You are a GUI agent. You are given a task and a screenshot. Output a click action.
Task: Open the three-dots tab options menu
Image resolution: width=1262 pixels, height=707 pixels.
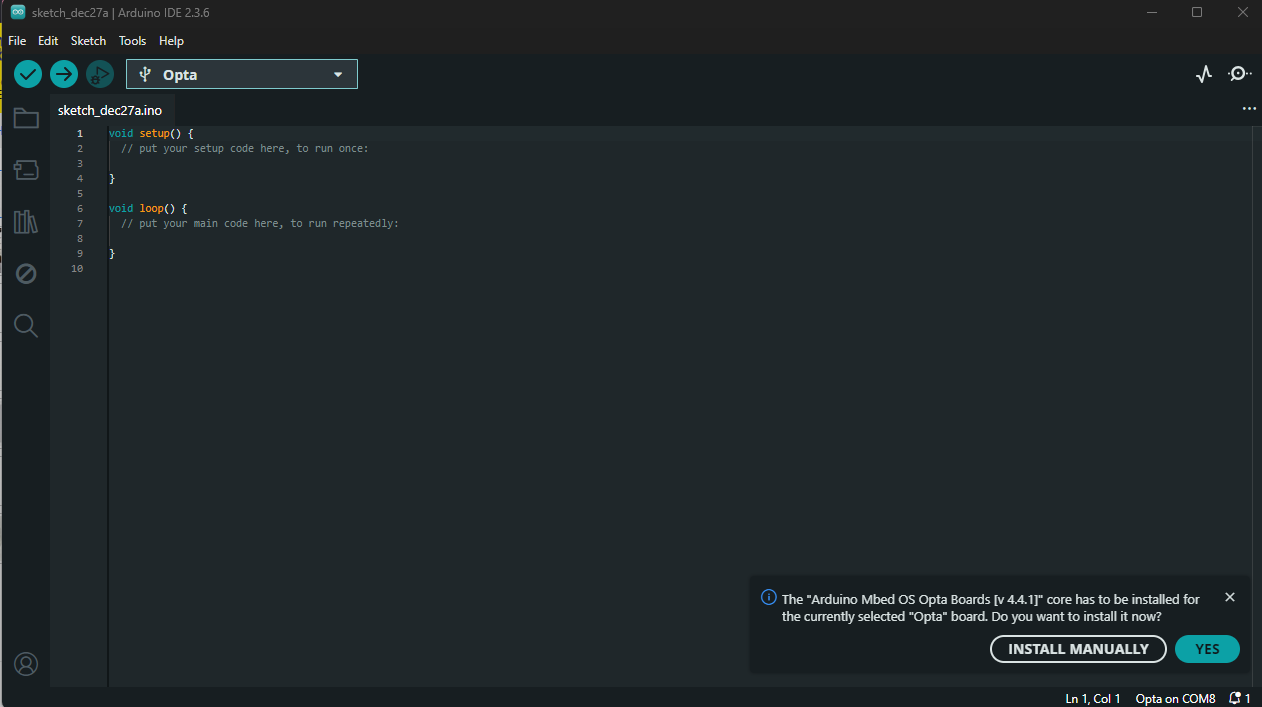coord(1249,109)
